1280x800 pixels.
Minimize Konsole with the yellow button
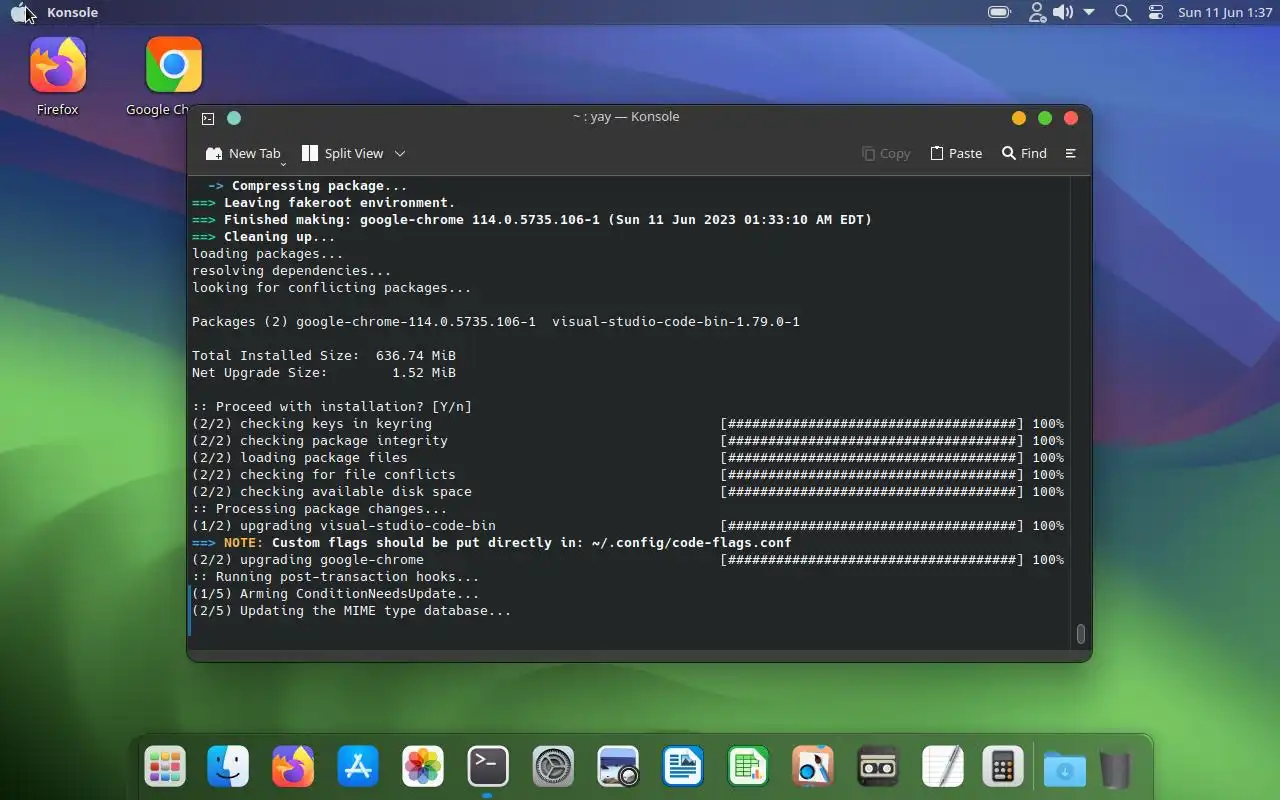pyautogui.click(x=1019, y=118)
